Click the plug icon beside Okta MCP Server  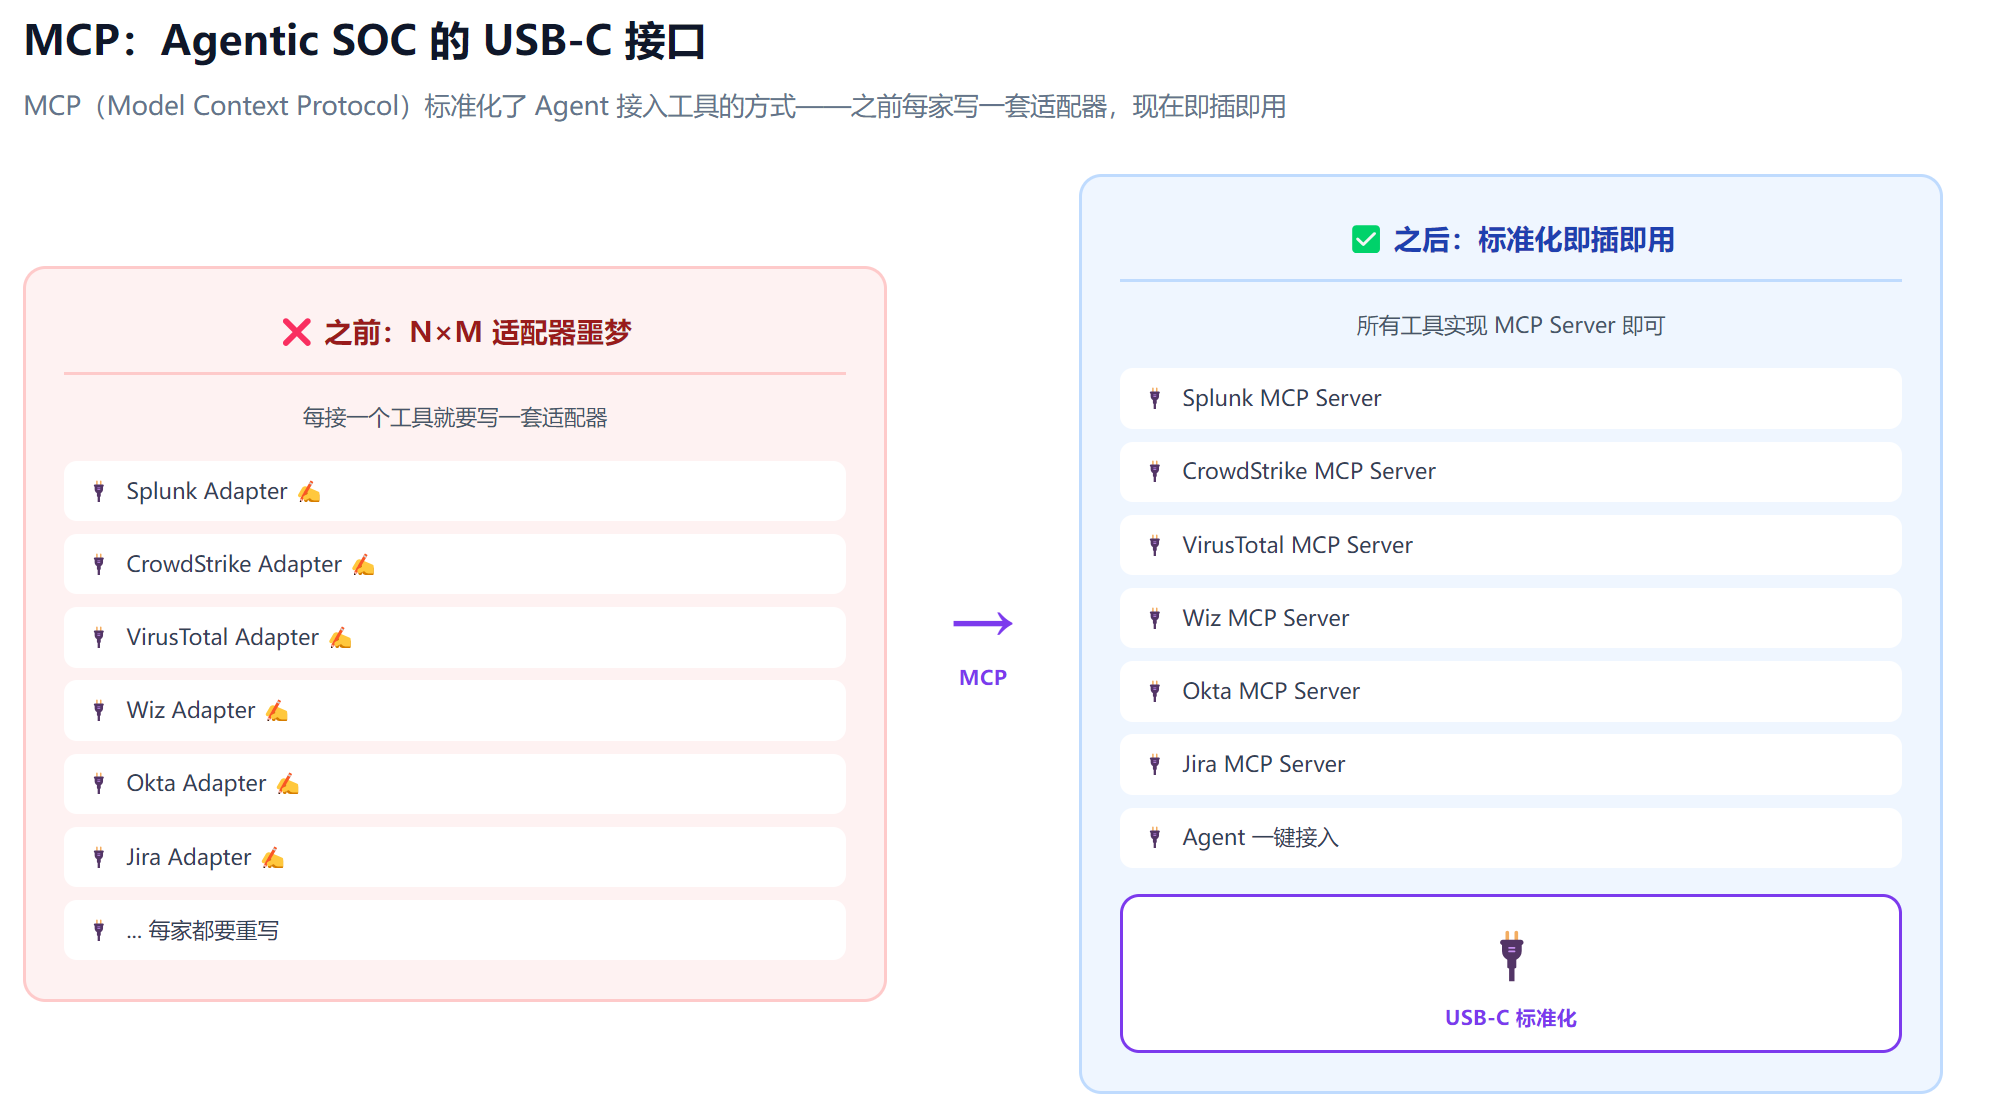[1155, 691]
